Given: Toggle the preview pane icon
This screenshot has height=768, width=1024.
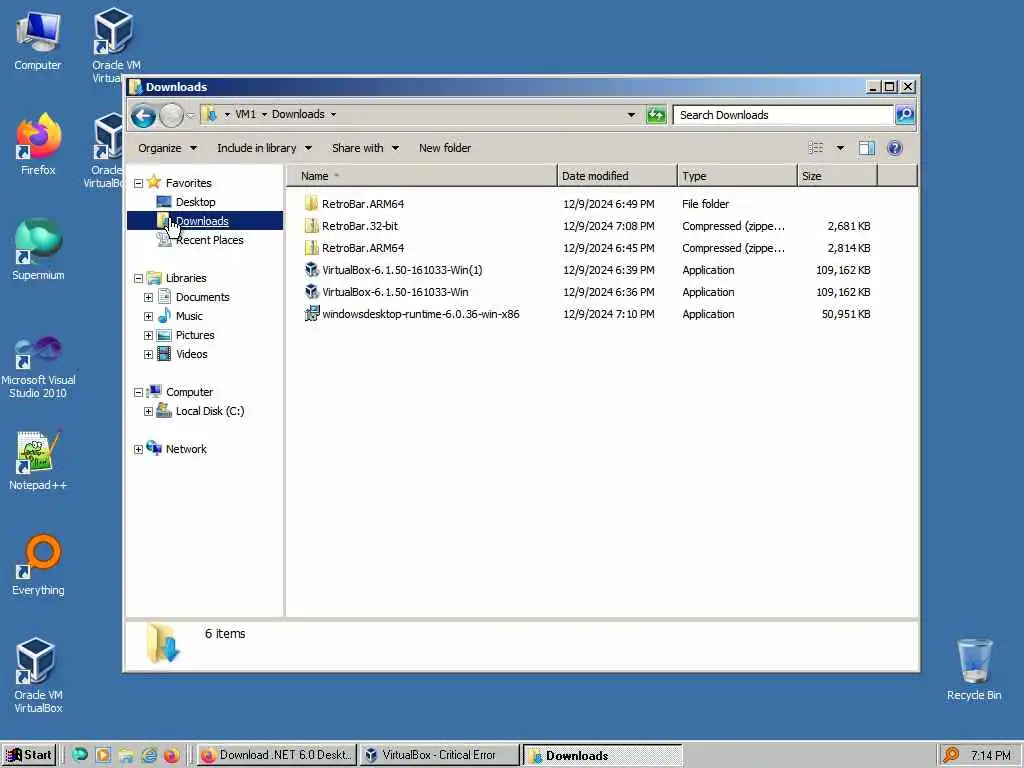Looking at the screenshot, I should click(x=867, y=148).
